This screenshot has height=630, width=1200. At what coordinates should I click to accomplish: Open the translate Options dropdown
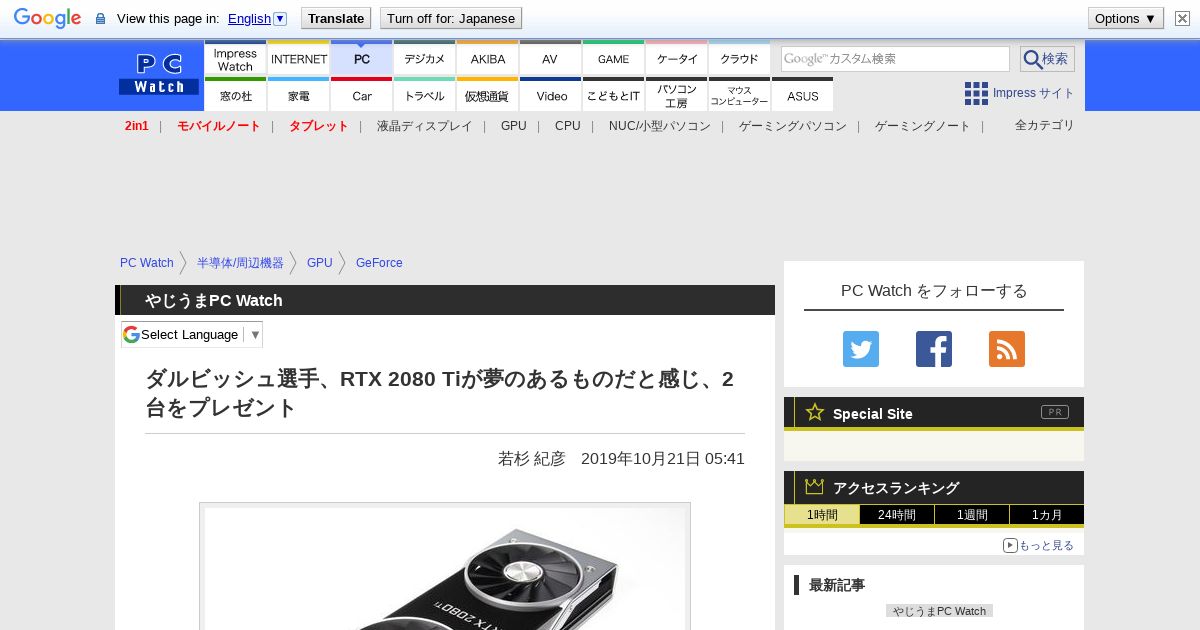1126,18
